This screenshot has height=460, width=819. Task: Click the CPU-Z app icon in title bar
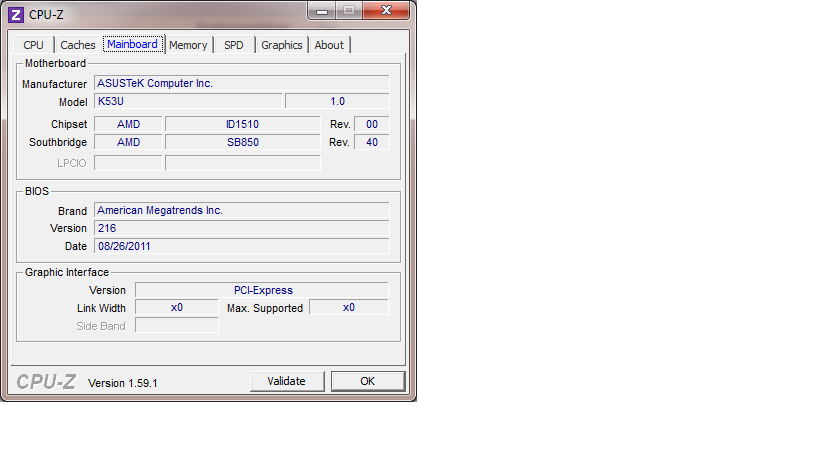point(16,15)
